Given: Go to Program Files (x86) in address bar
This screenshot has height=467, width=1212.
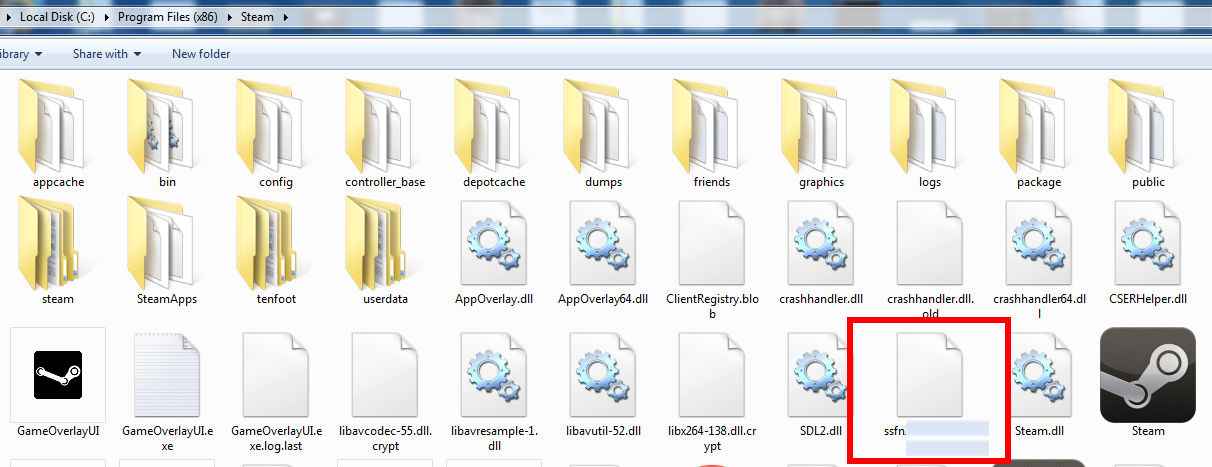Looking at the screenshot, I should click(x=169, y=17).
